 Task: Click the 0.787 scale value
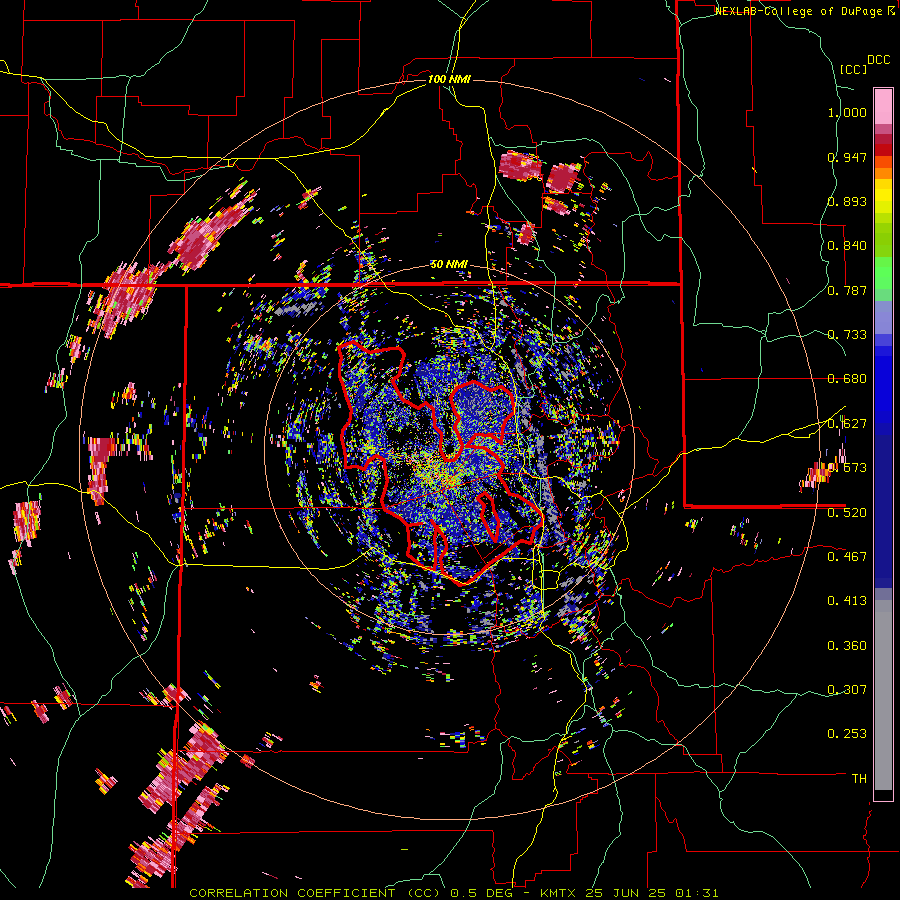(847, 290)
